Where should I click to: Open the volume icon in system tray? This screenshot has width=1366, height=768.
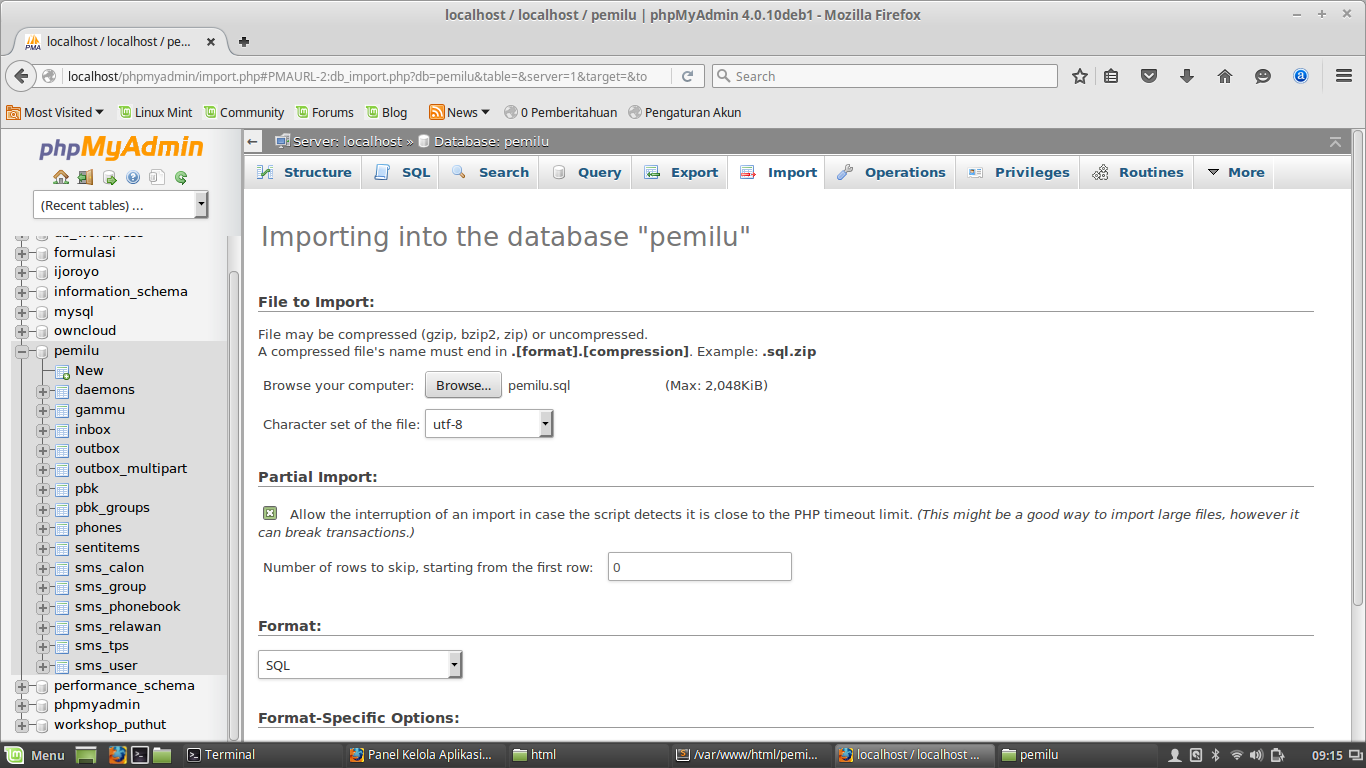click(x=1258, y=755)
